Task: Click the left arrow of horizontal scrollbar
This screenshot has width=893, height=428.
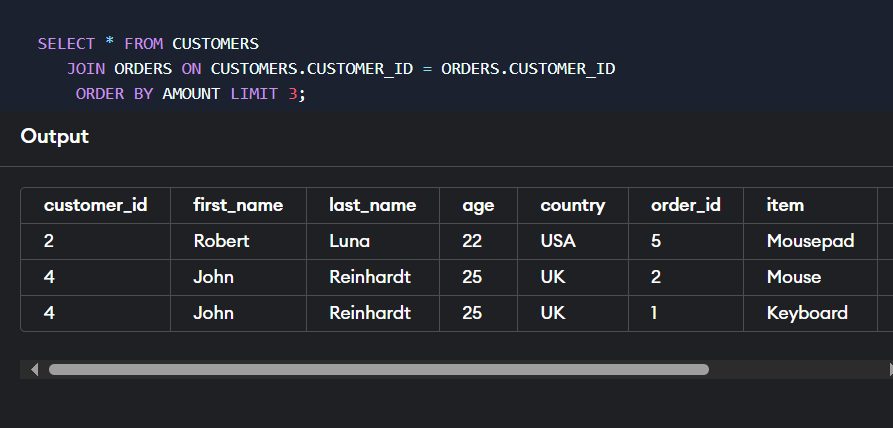Action: pos(34,369)
